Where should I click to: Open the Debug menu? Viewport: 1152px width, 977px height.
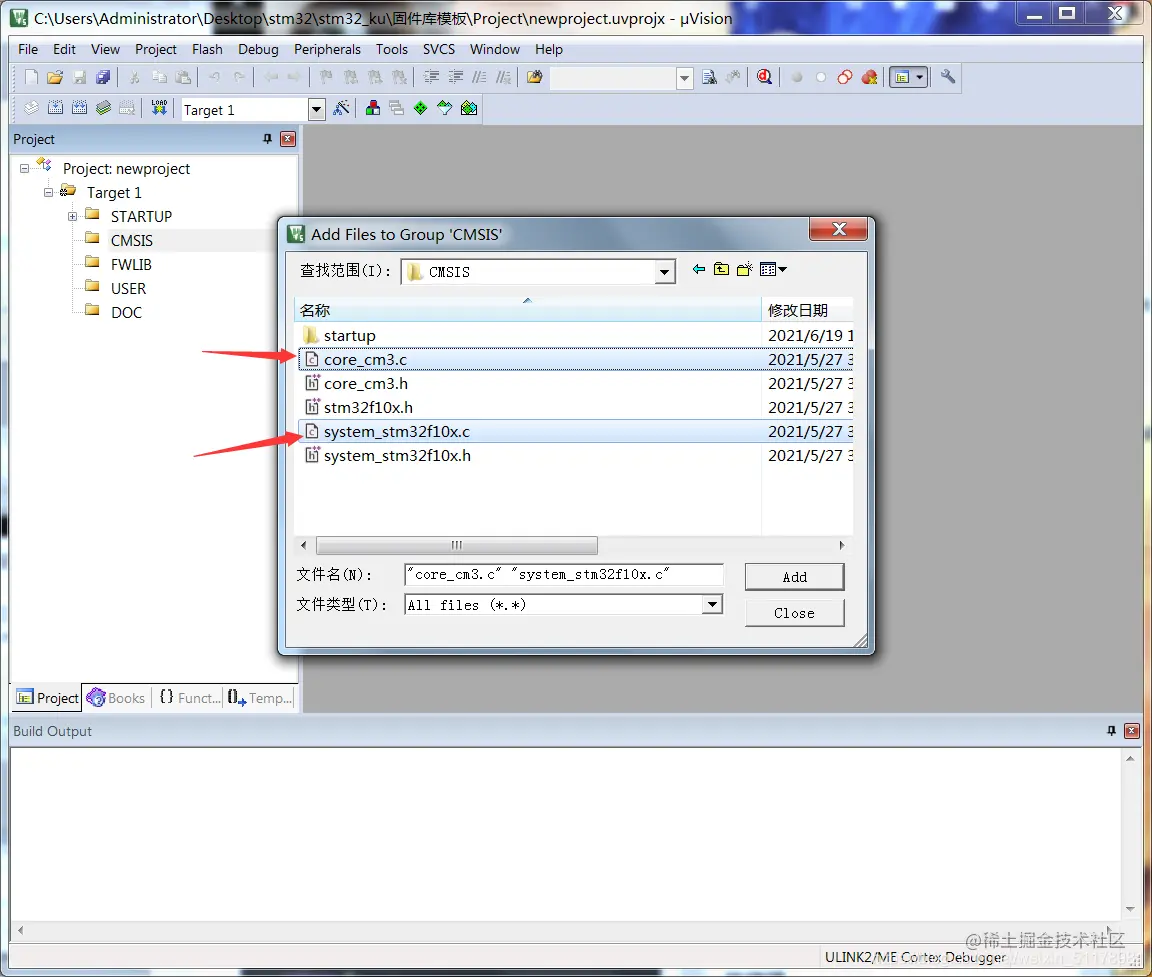258,49
